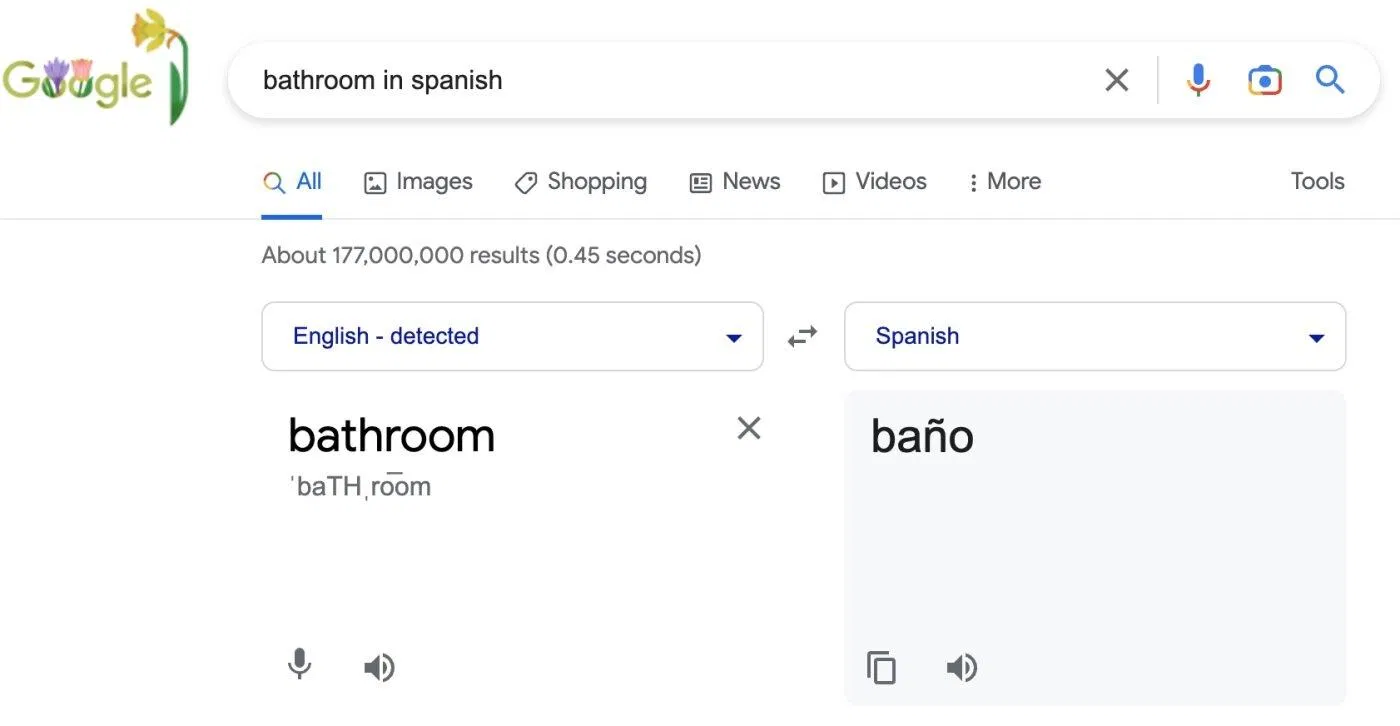Go to the Videos tab
The height and width of the screenshot is (726, 1400).
pyautogui.click(x=874, y=181)
